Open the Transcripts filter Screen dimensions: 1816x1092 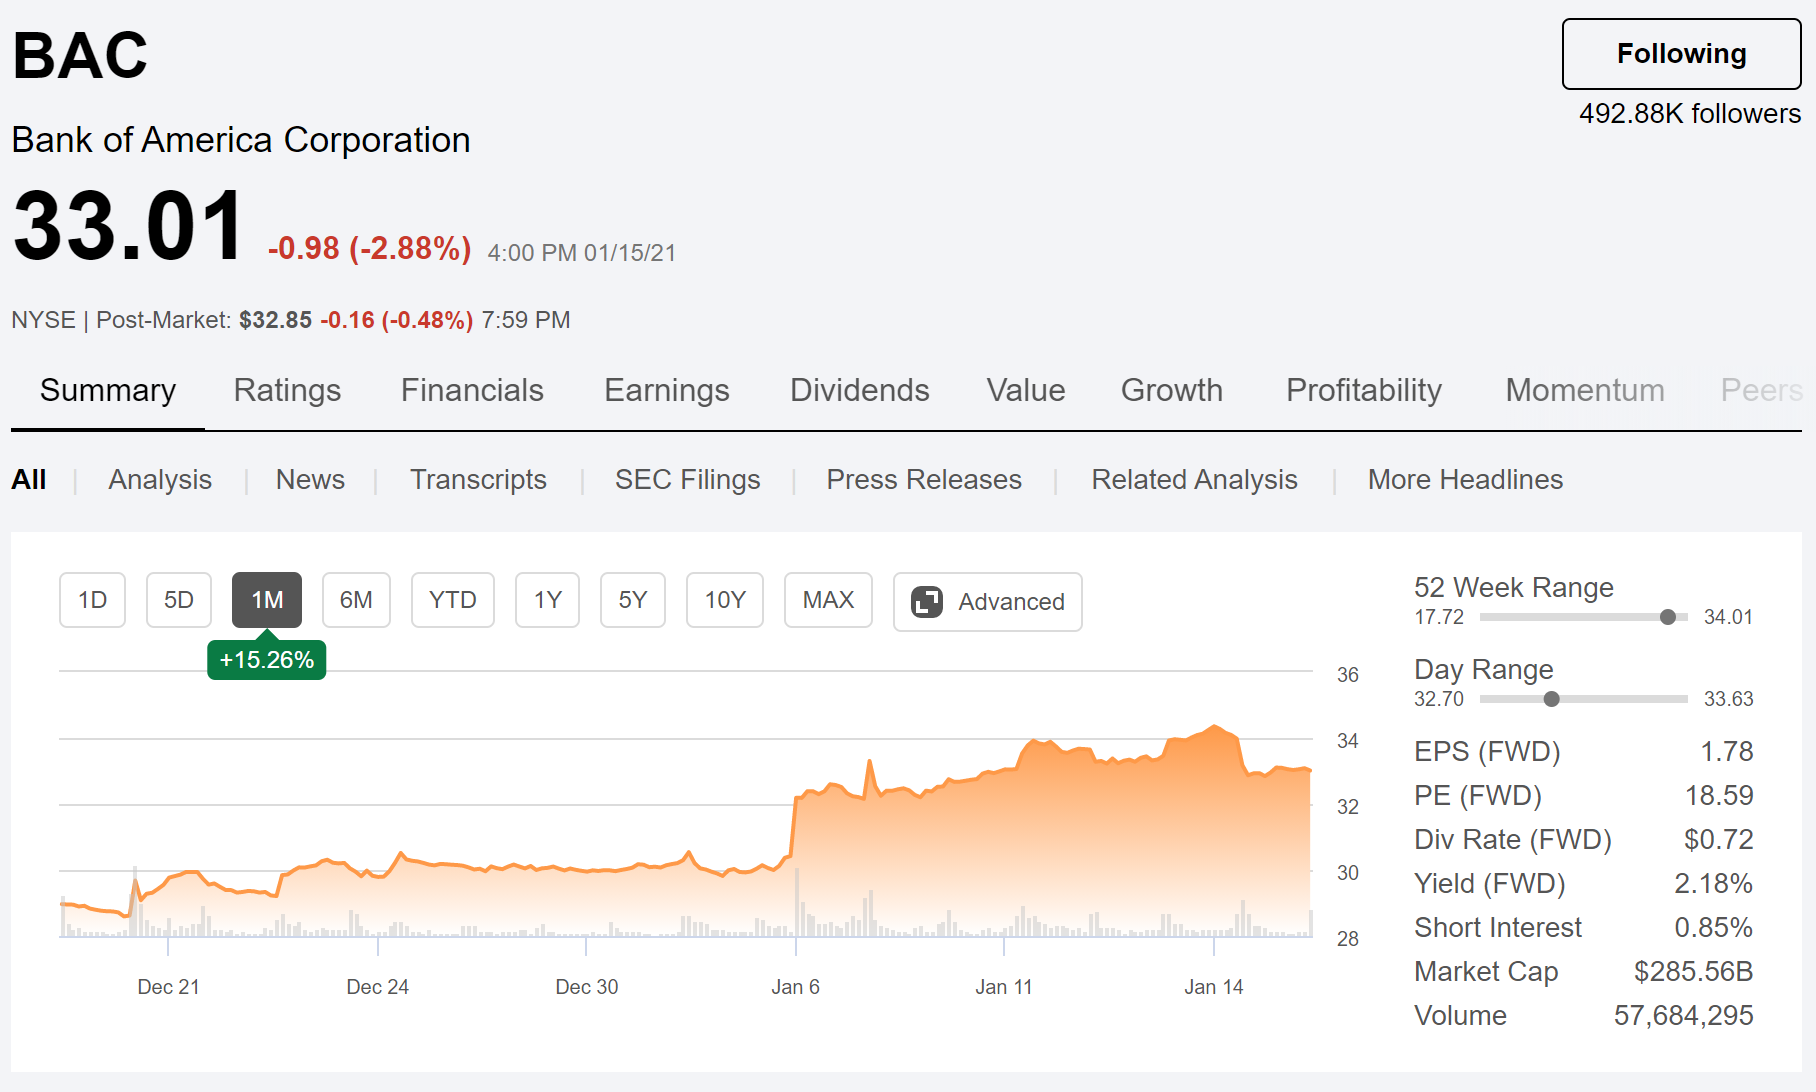(478, 480)
